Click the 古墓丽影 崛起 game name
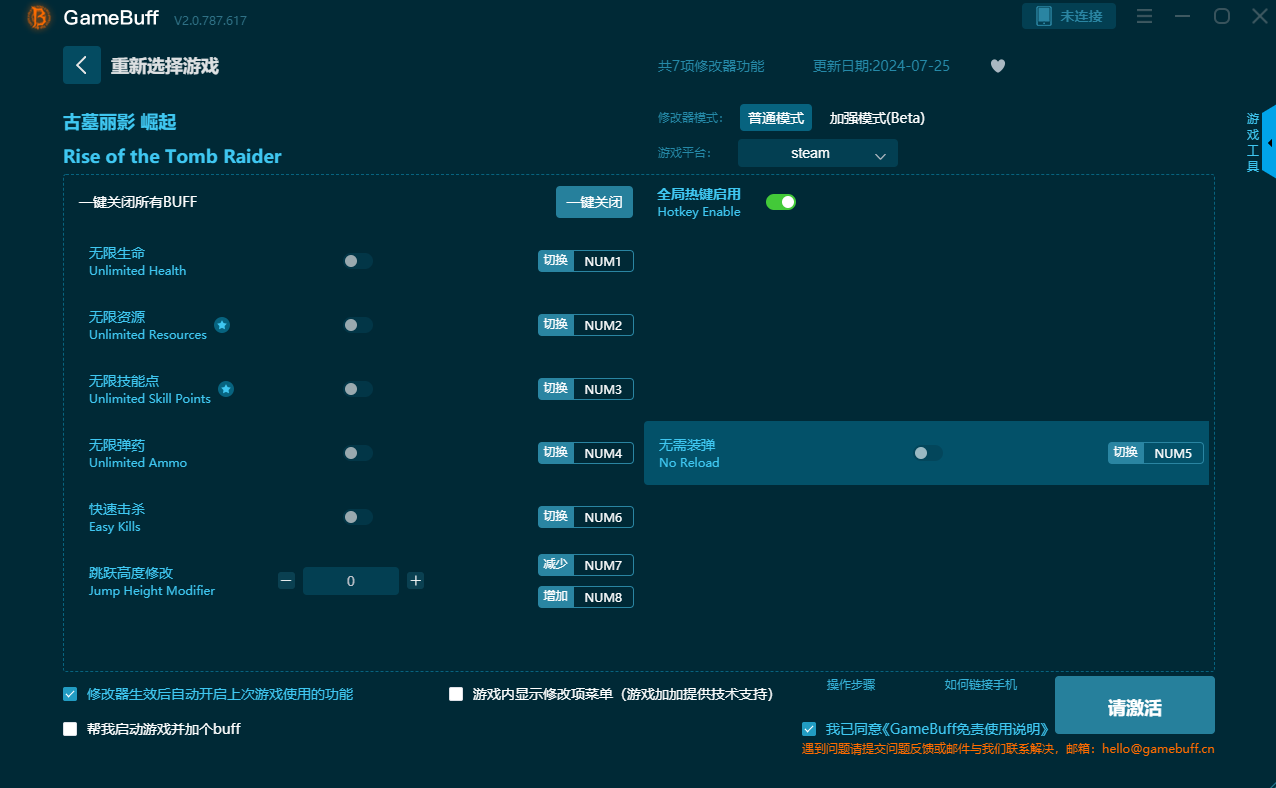The width and height of the screenshot is (1276, 788). click(x=120, y=122)
